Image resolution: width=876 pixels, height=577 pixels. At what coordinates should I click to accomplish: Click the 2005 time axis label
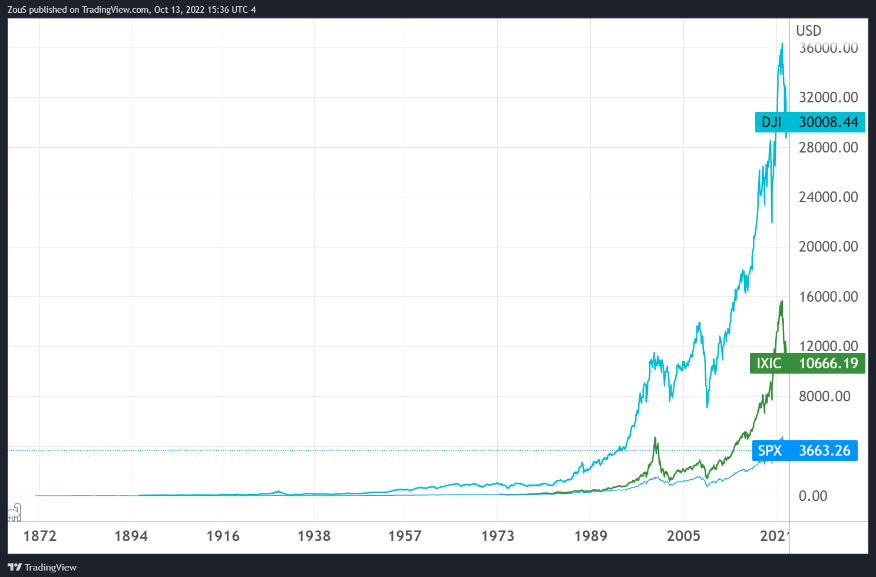pos(683,536)
